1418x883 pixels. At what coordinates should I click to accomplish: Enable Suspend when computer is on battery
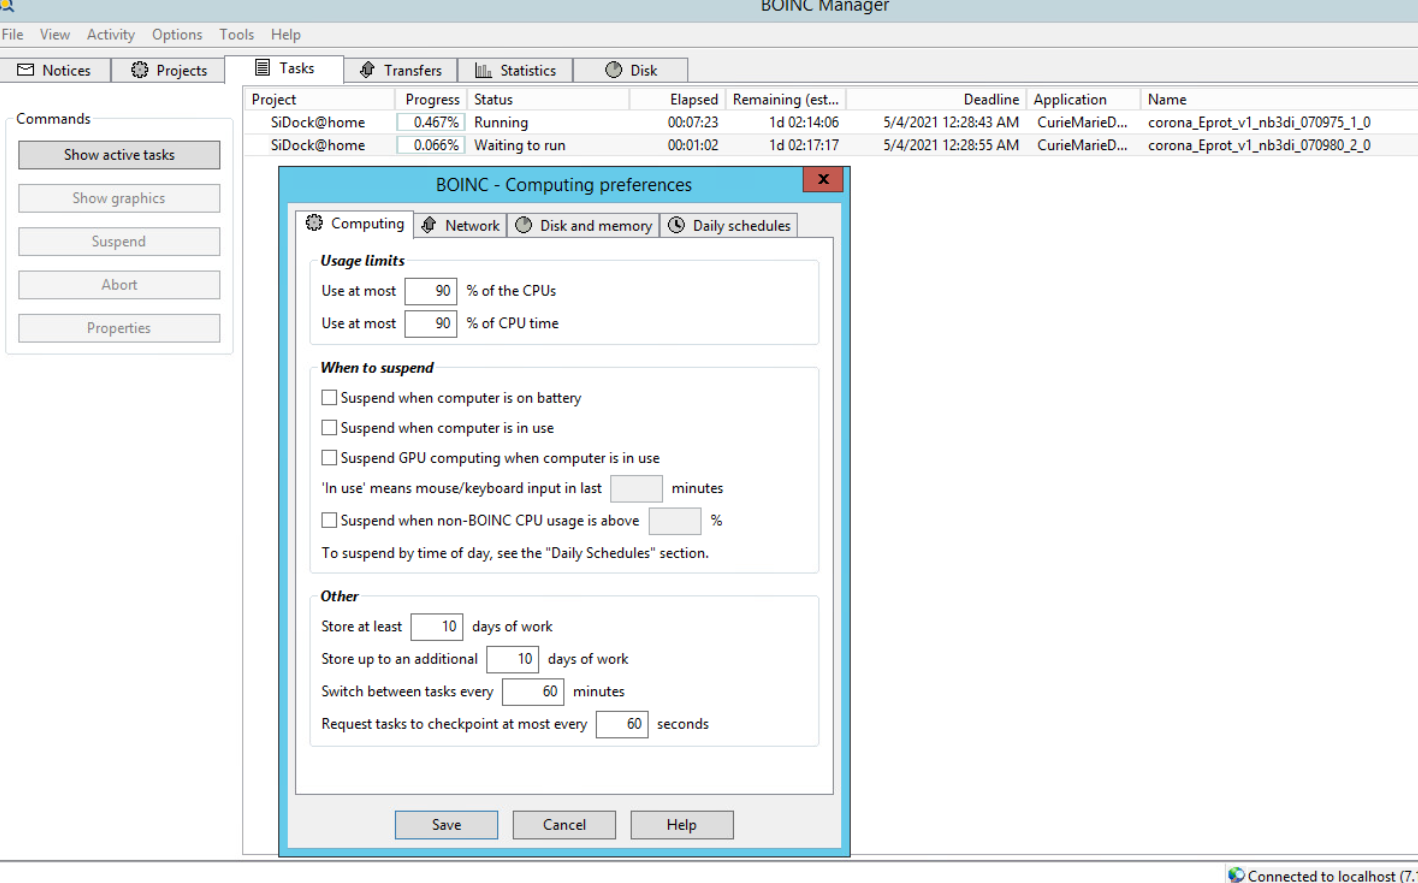click(329, 398)
